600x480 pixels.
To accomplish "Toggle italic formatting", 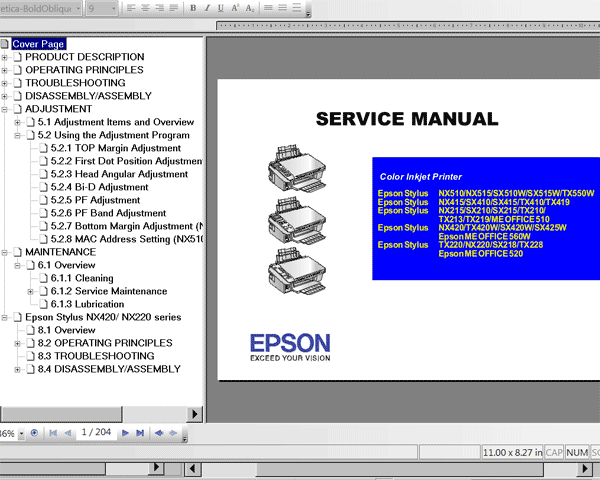I will (207, 8).
